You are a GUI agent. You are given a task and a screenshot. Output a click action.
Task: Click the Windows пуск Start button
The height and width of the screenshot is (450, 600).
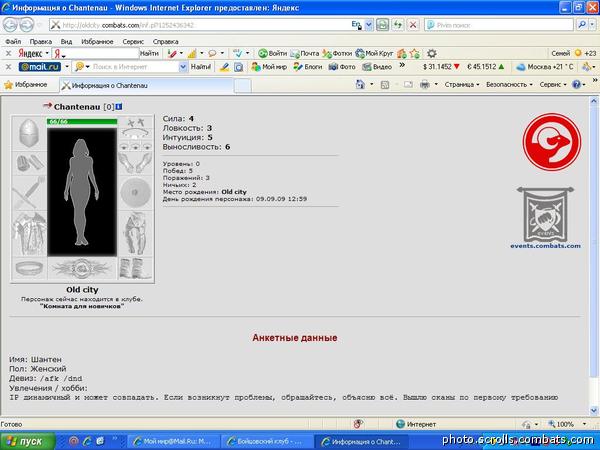pos(27,441)
